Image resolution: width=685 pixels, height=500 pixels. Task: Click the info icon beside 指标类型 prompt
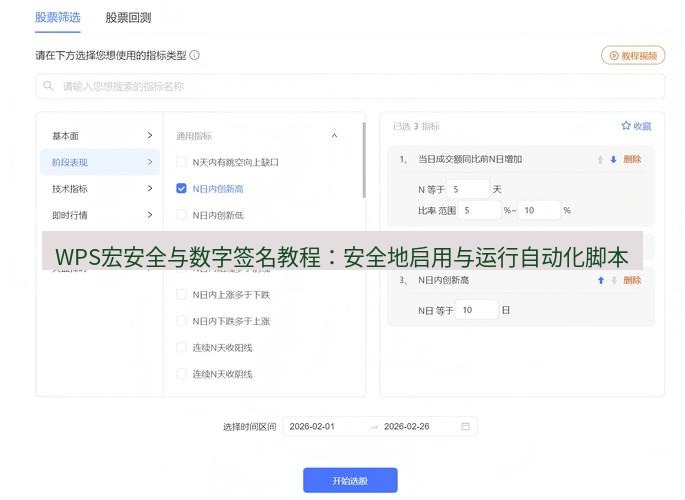coord(195,55)
